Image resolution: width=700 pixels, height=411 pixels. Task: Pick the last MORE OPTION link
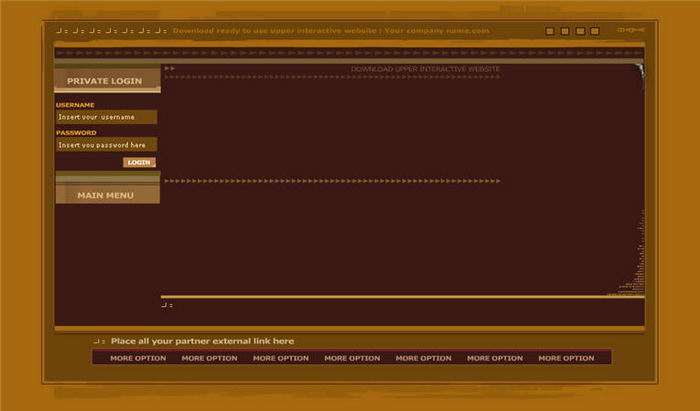point(566,358)
